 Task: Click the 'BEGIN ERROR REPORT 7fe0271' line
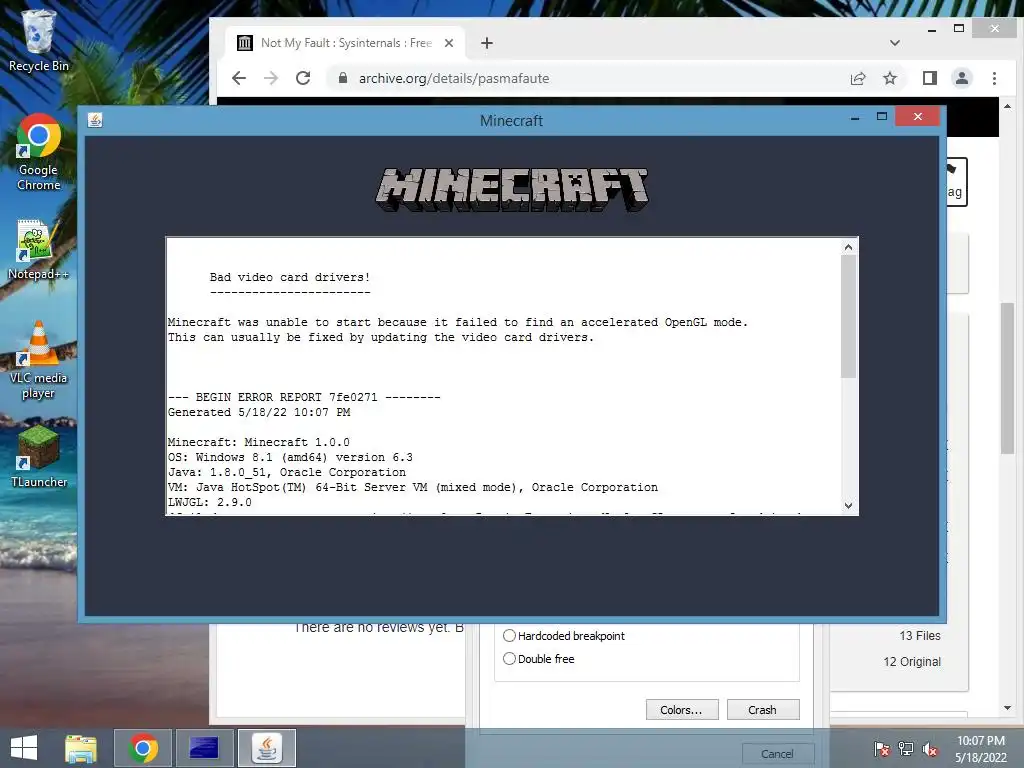(304, 397)
